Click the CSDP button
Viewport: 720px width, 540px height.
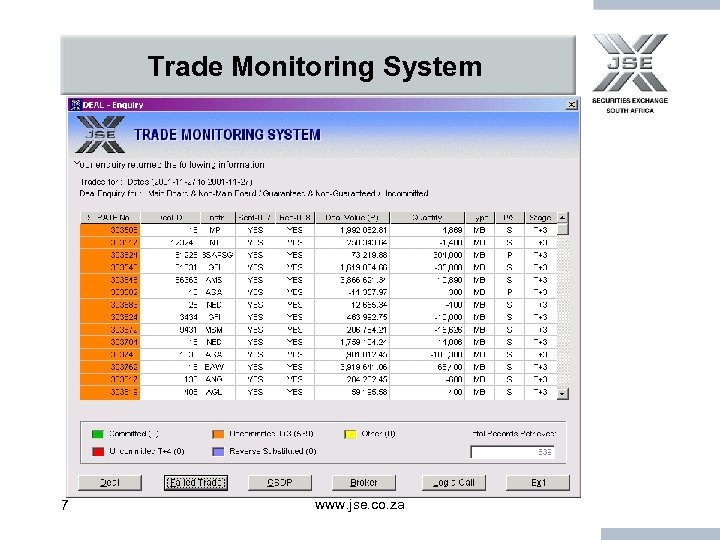click(280, 483)
